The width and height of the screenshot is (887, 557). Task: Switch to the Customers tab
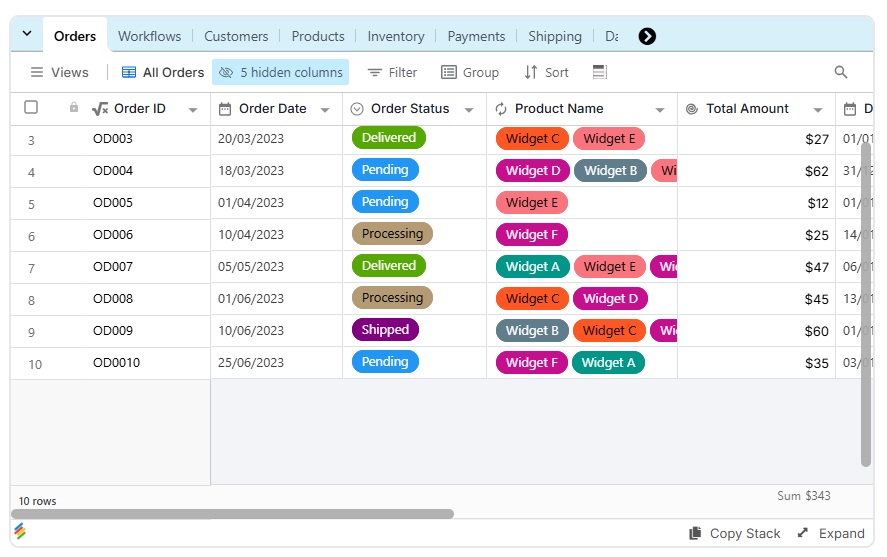[236, 36]
